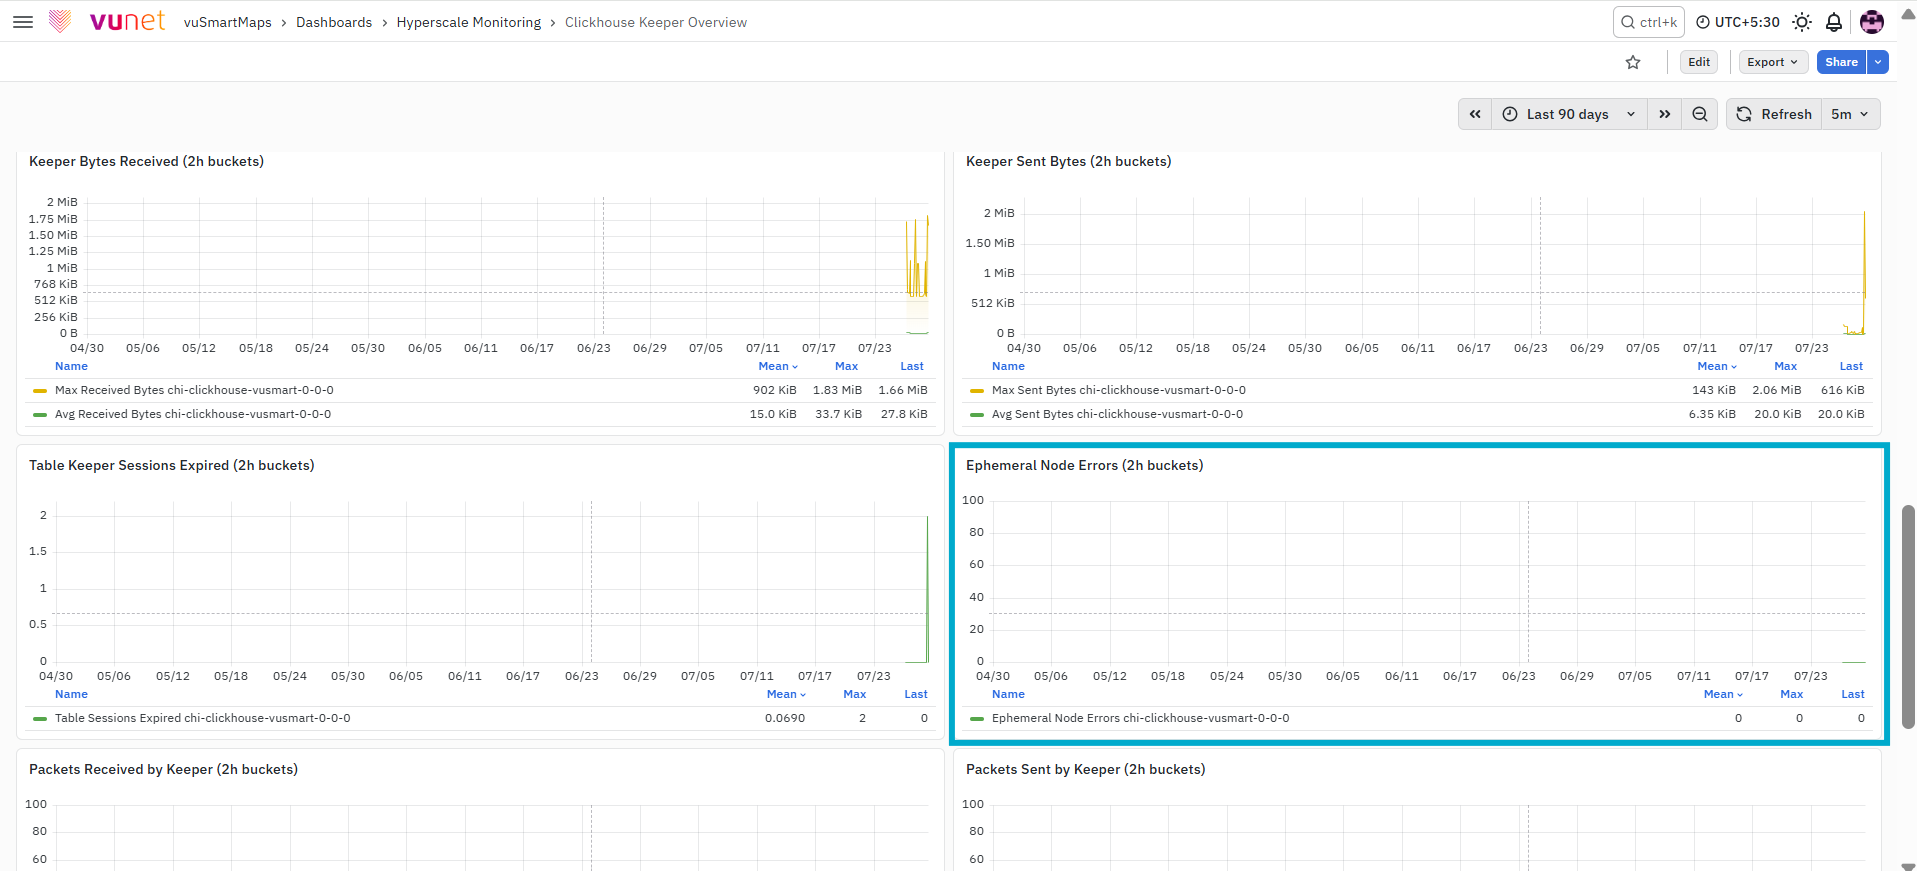Go to Dashboards breadcrumb
1917x871 pixels.
(x=334, y=22)
